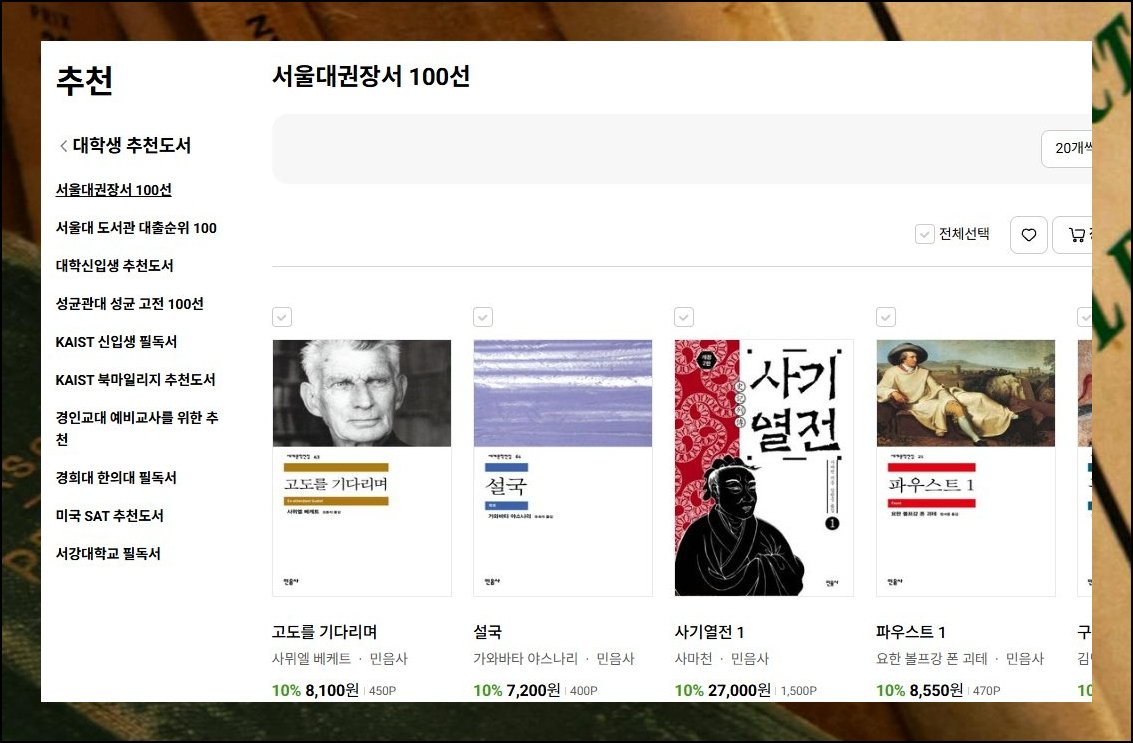1133x743 pixels.
Task: Toggle the 전체선택 checkbox
Action: pyautogui.click(x=924, y=234)
